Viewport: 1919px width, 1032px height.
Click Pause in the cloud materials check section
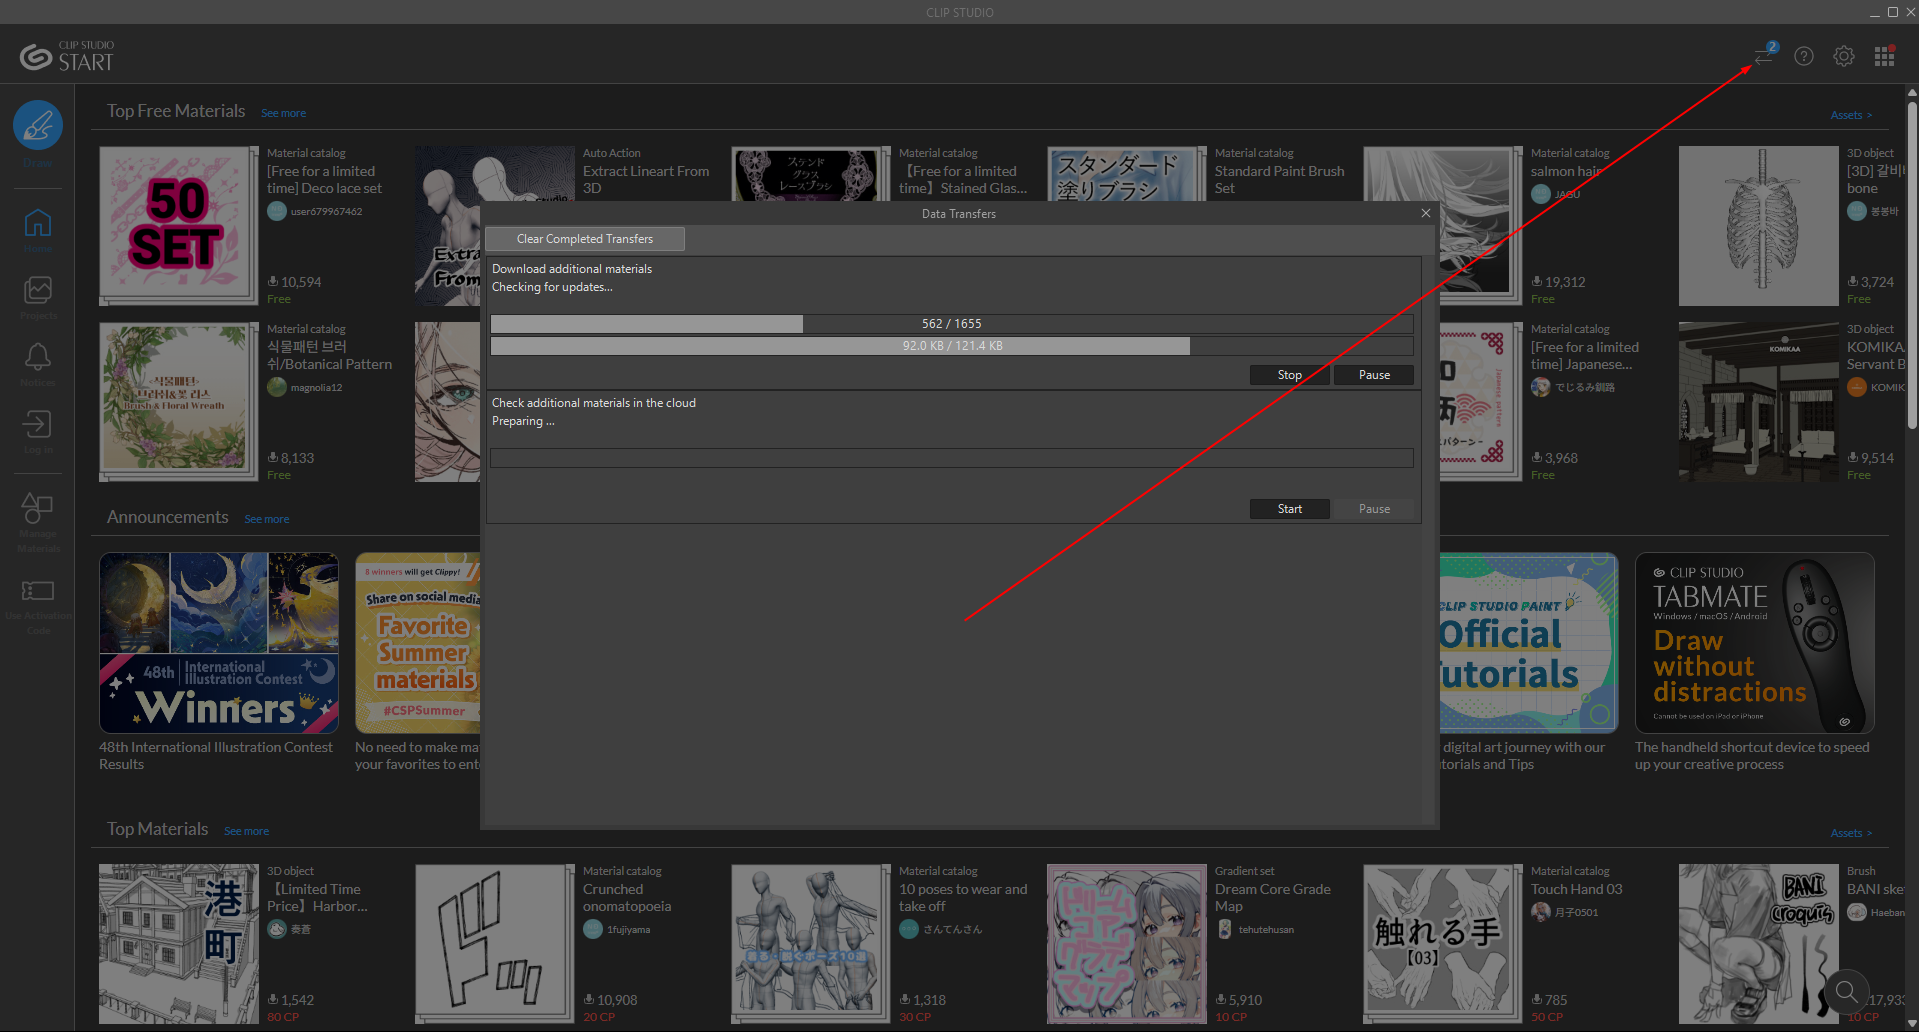(1375, 509)
